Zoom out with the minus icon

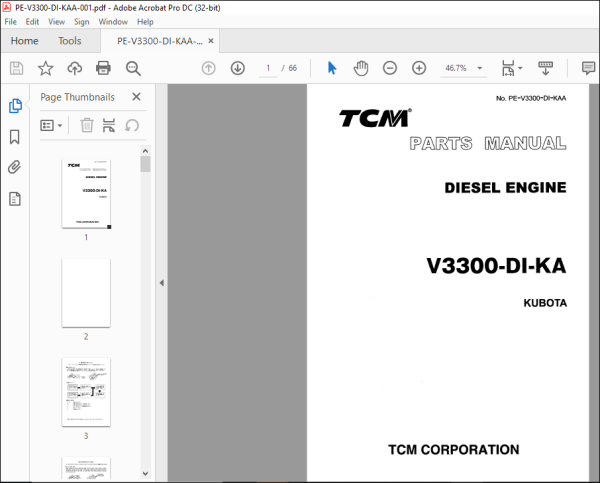[x=390, y=69]
